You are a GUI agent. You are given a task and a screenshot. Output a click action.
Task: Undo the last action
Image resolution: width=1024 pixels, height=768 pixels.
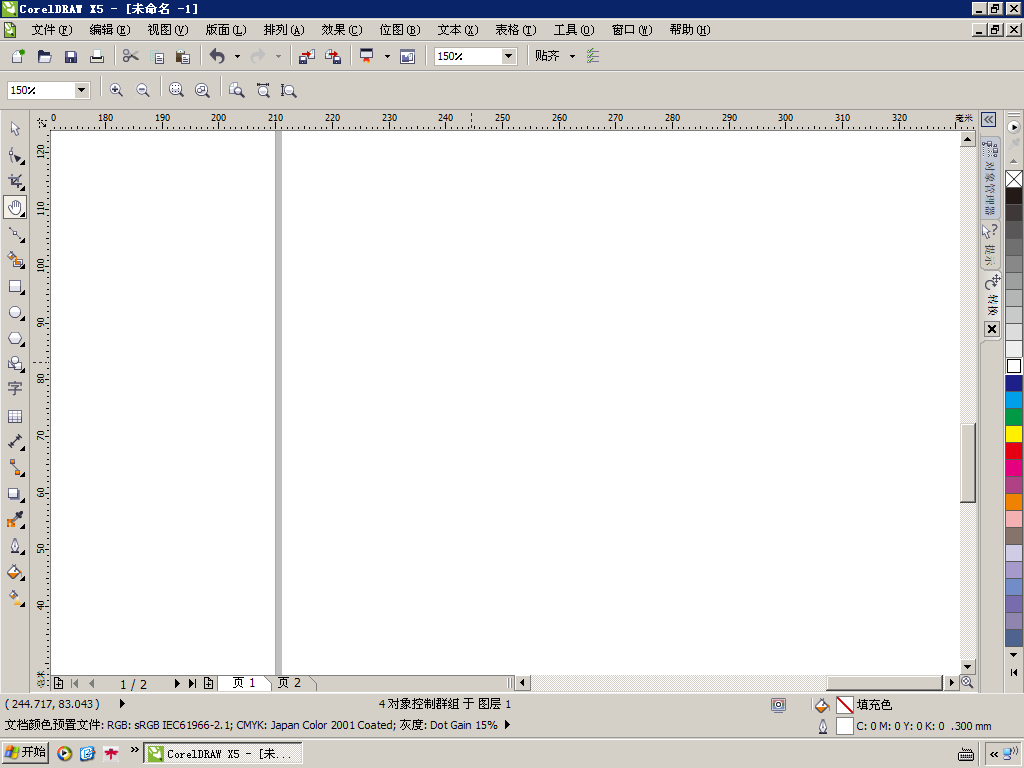(217, 56)
